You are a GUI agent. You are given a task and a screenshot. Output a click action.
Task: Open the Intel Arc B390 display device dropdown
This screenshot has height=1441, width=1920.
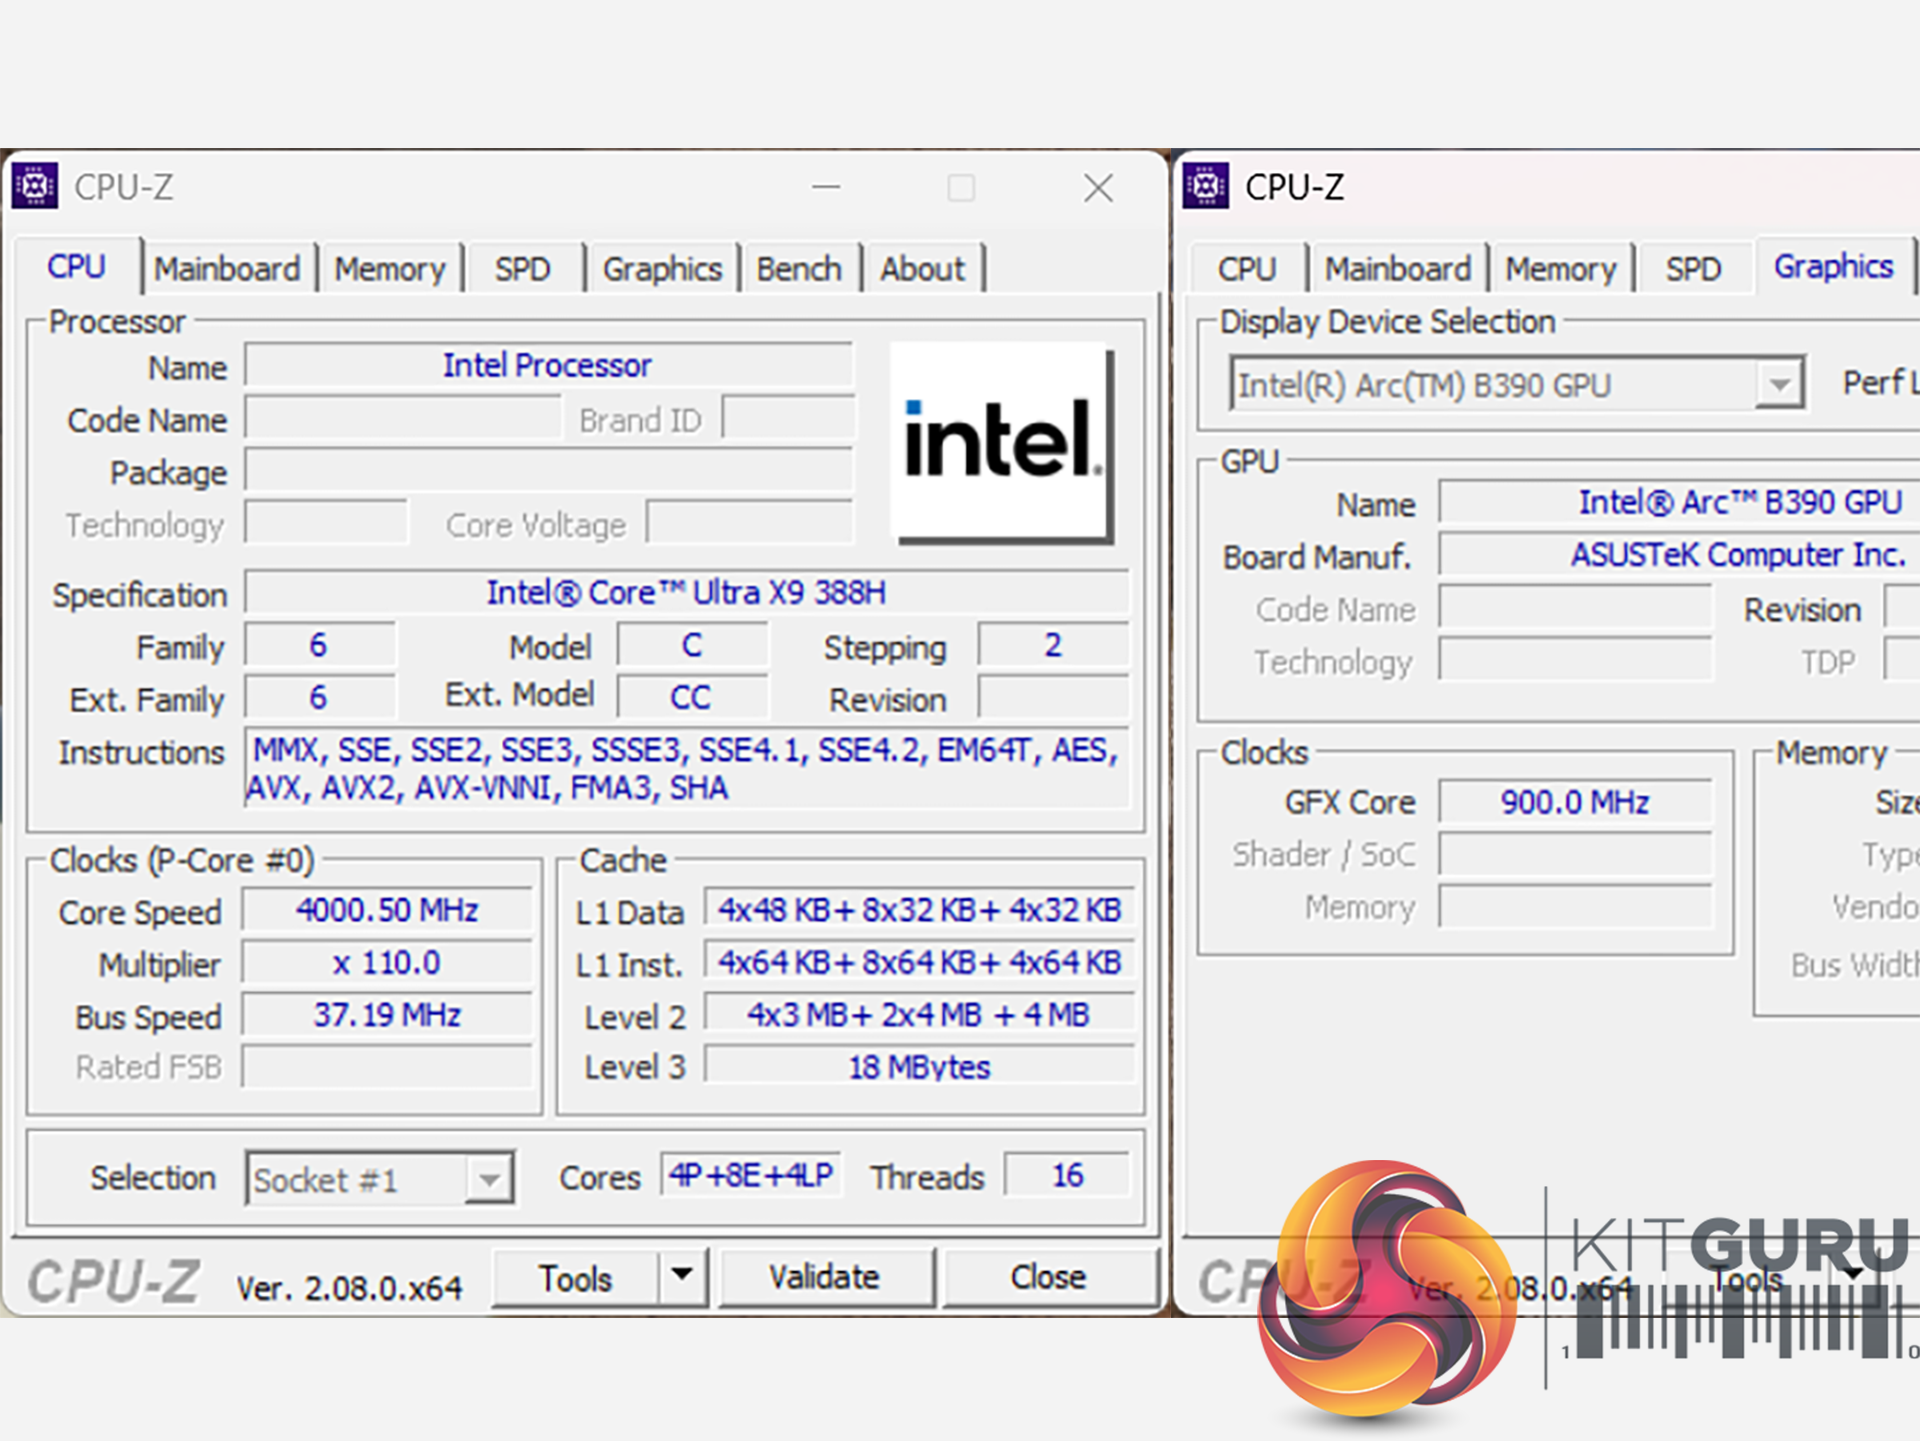coord(1778,384)
